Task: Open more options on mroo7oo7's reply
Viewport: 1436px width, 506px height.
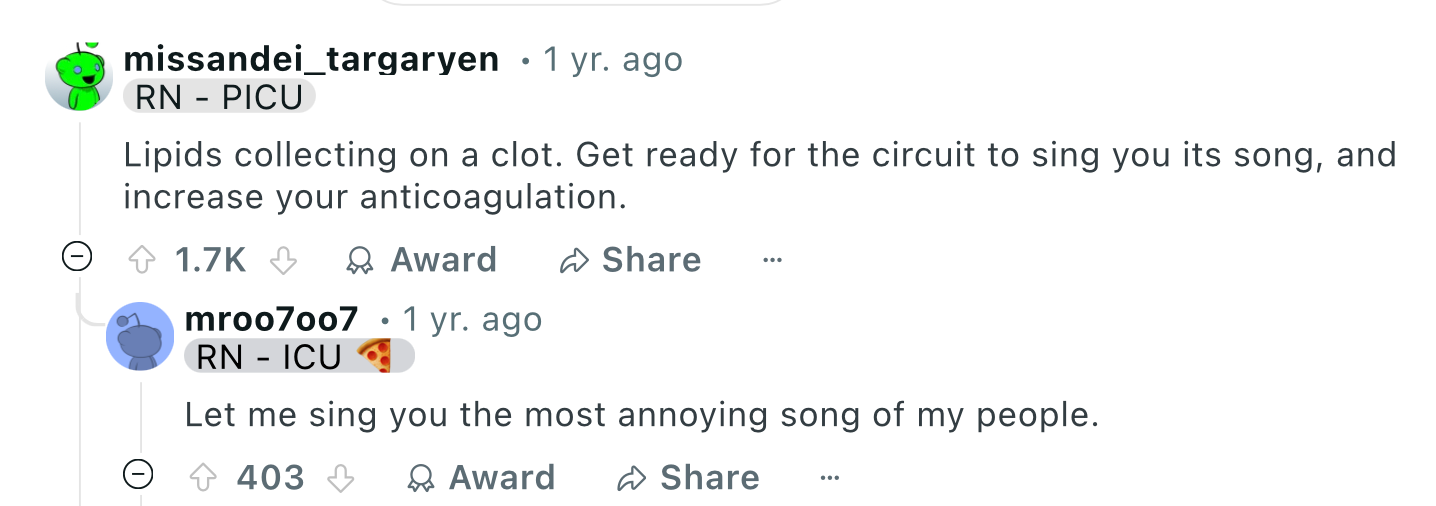Action: 829,478
